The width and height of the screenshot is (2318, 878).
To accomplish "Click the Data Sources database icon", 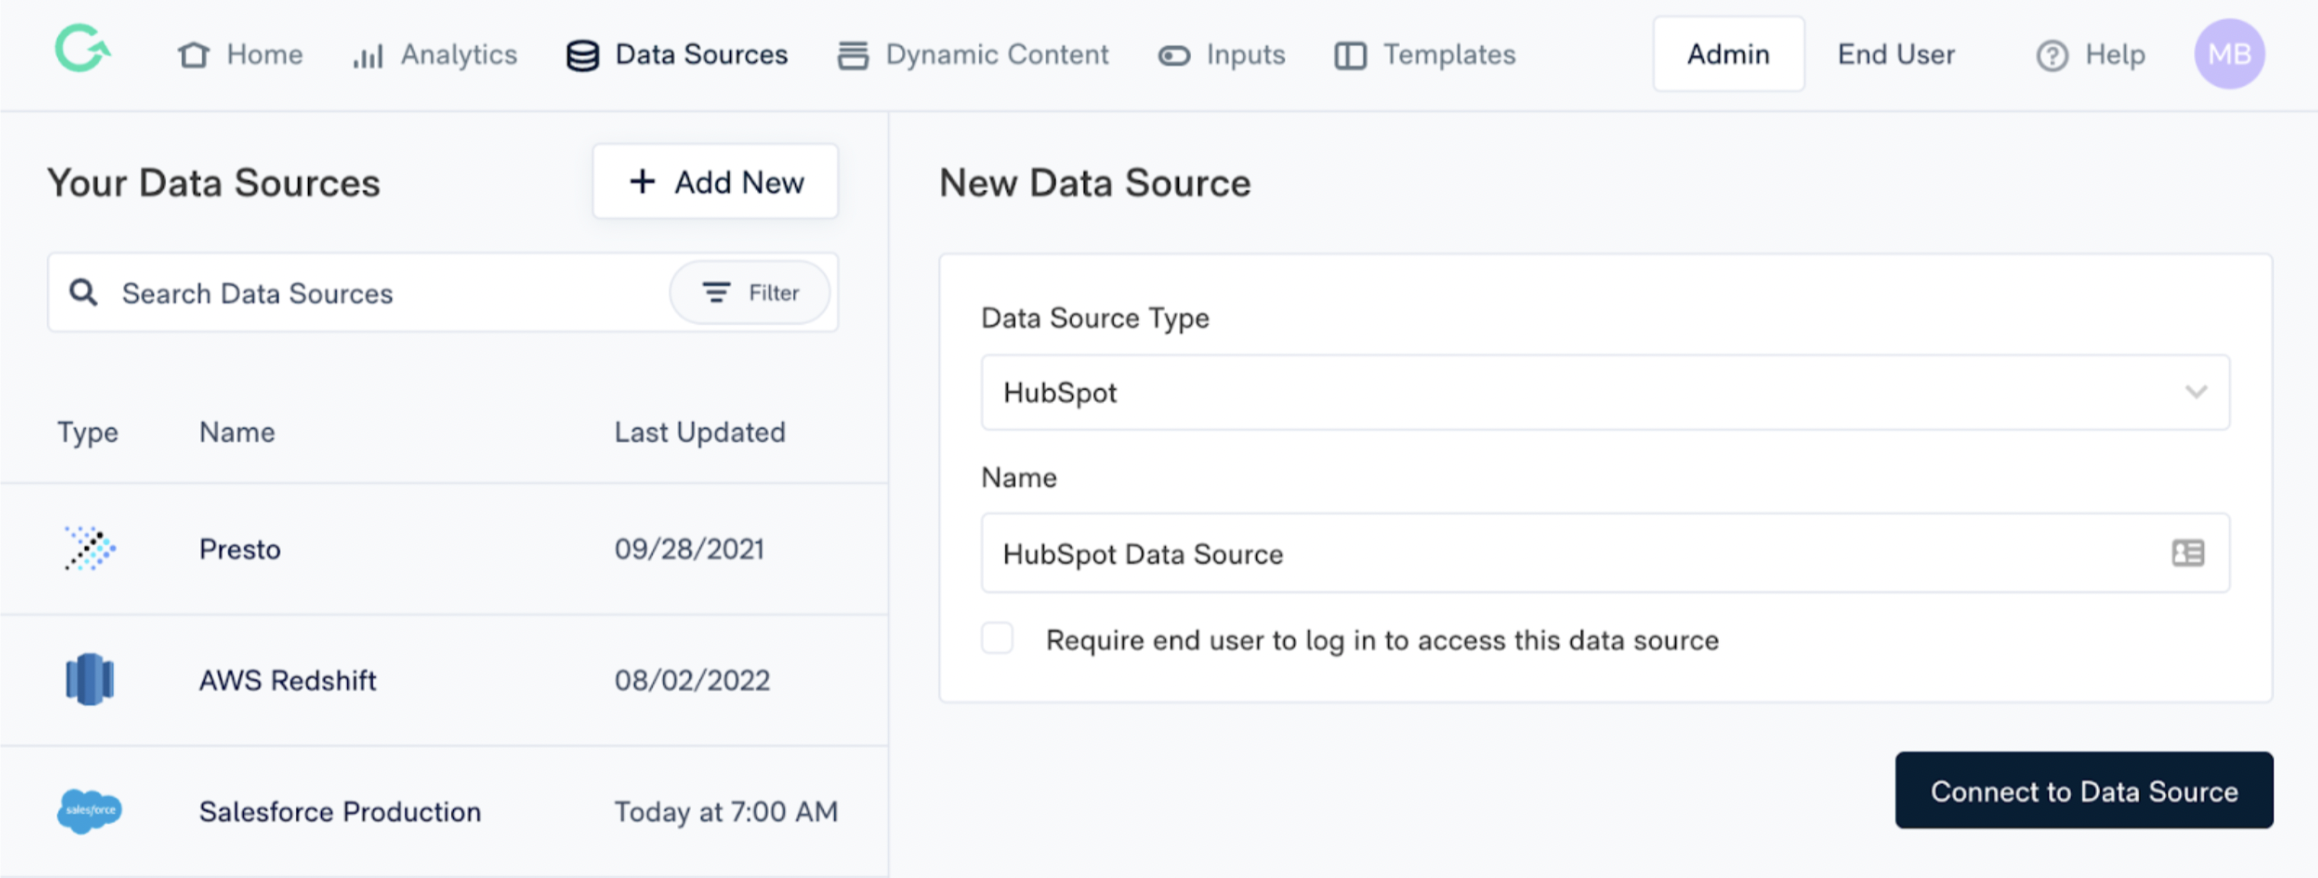I will coord(583,56).
